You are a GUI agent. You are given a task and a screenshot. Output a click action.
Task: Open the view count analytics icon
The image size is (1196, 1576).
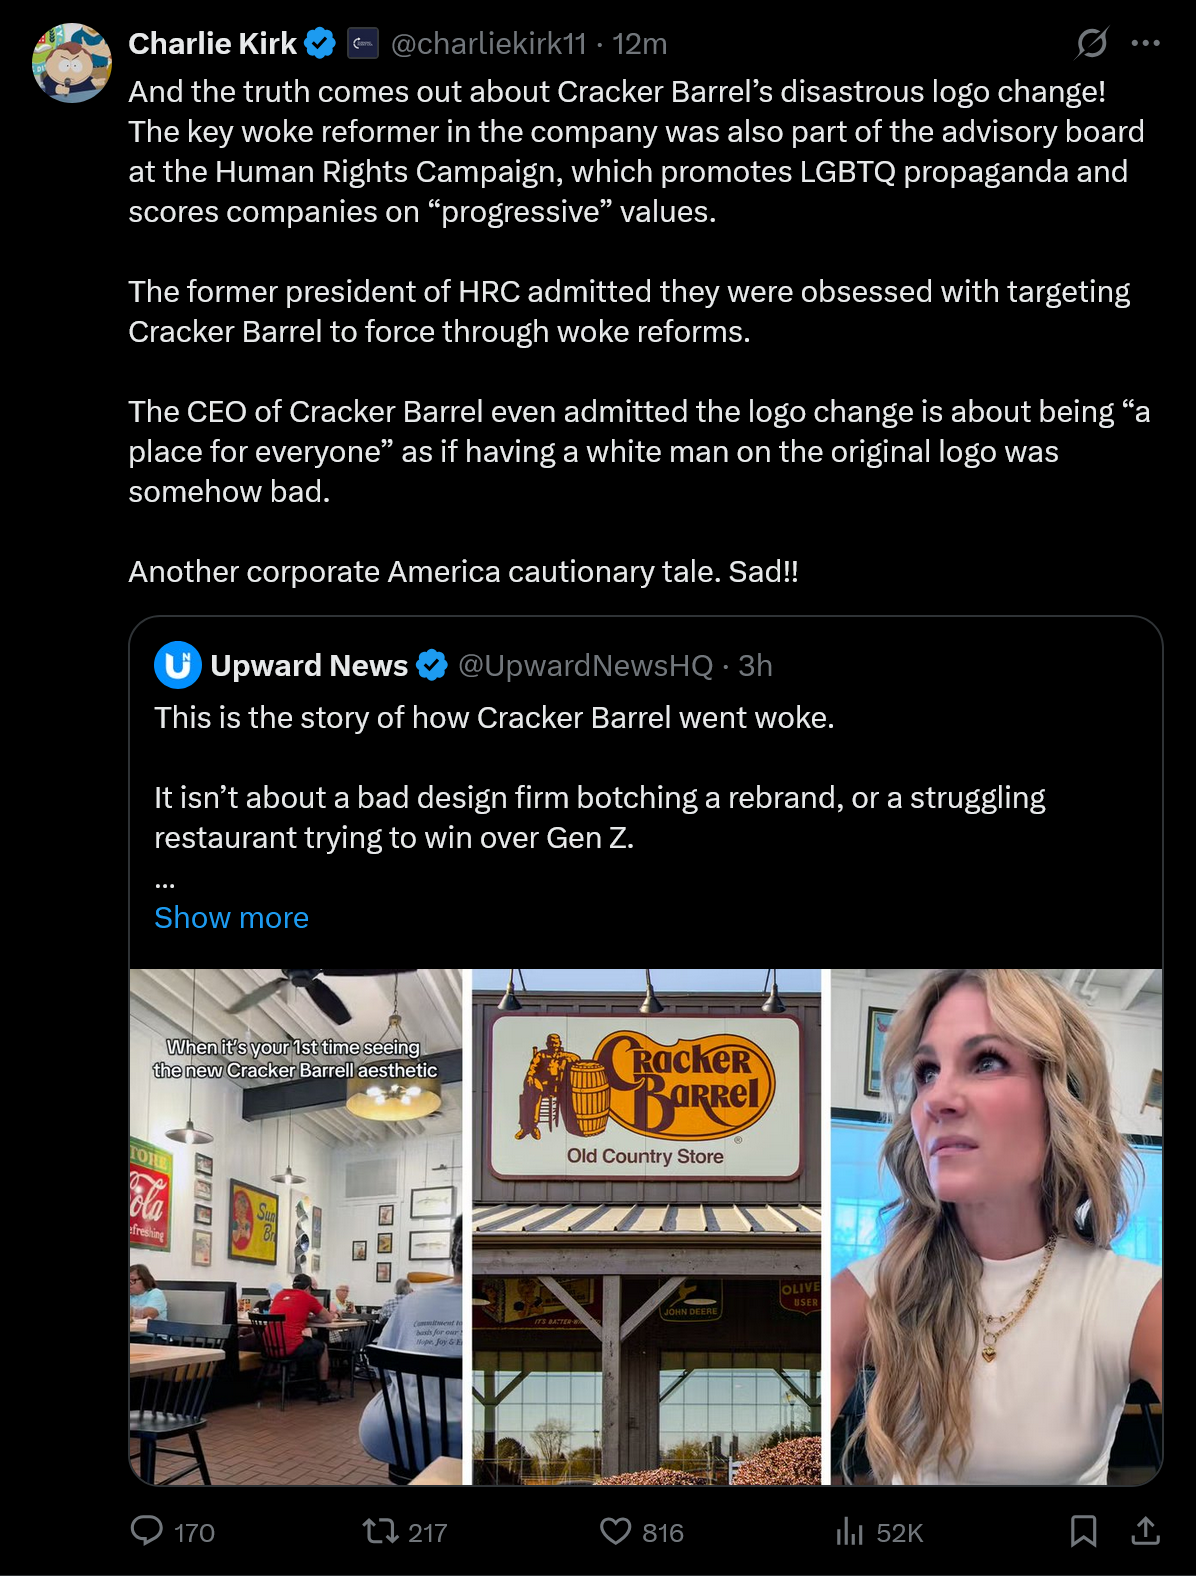point(849,1531)
